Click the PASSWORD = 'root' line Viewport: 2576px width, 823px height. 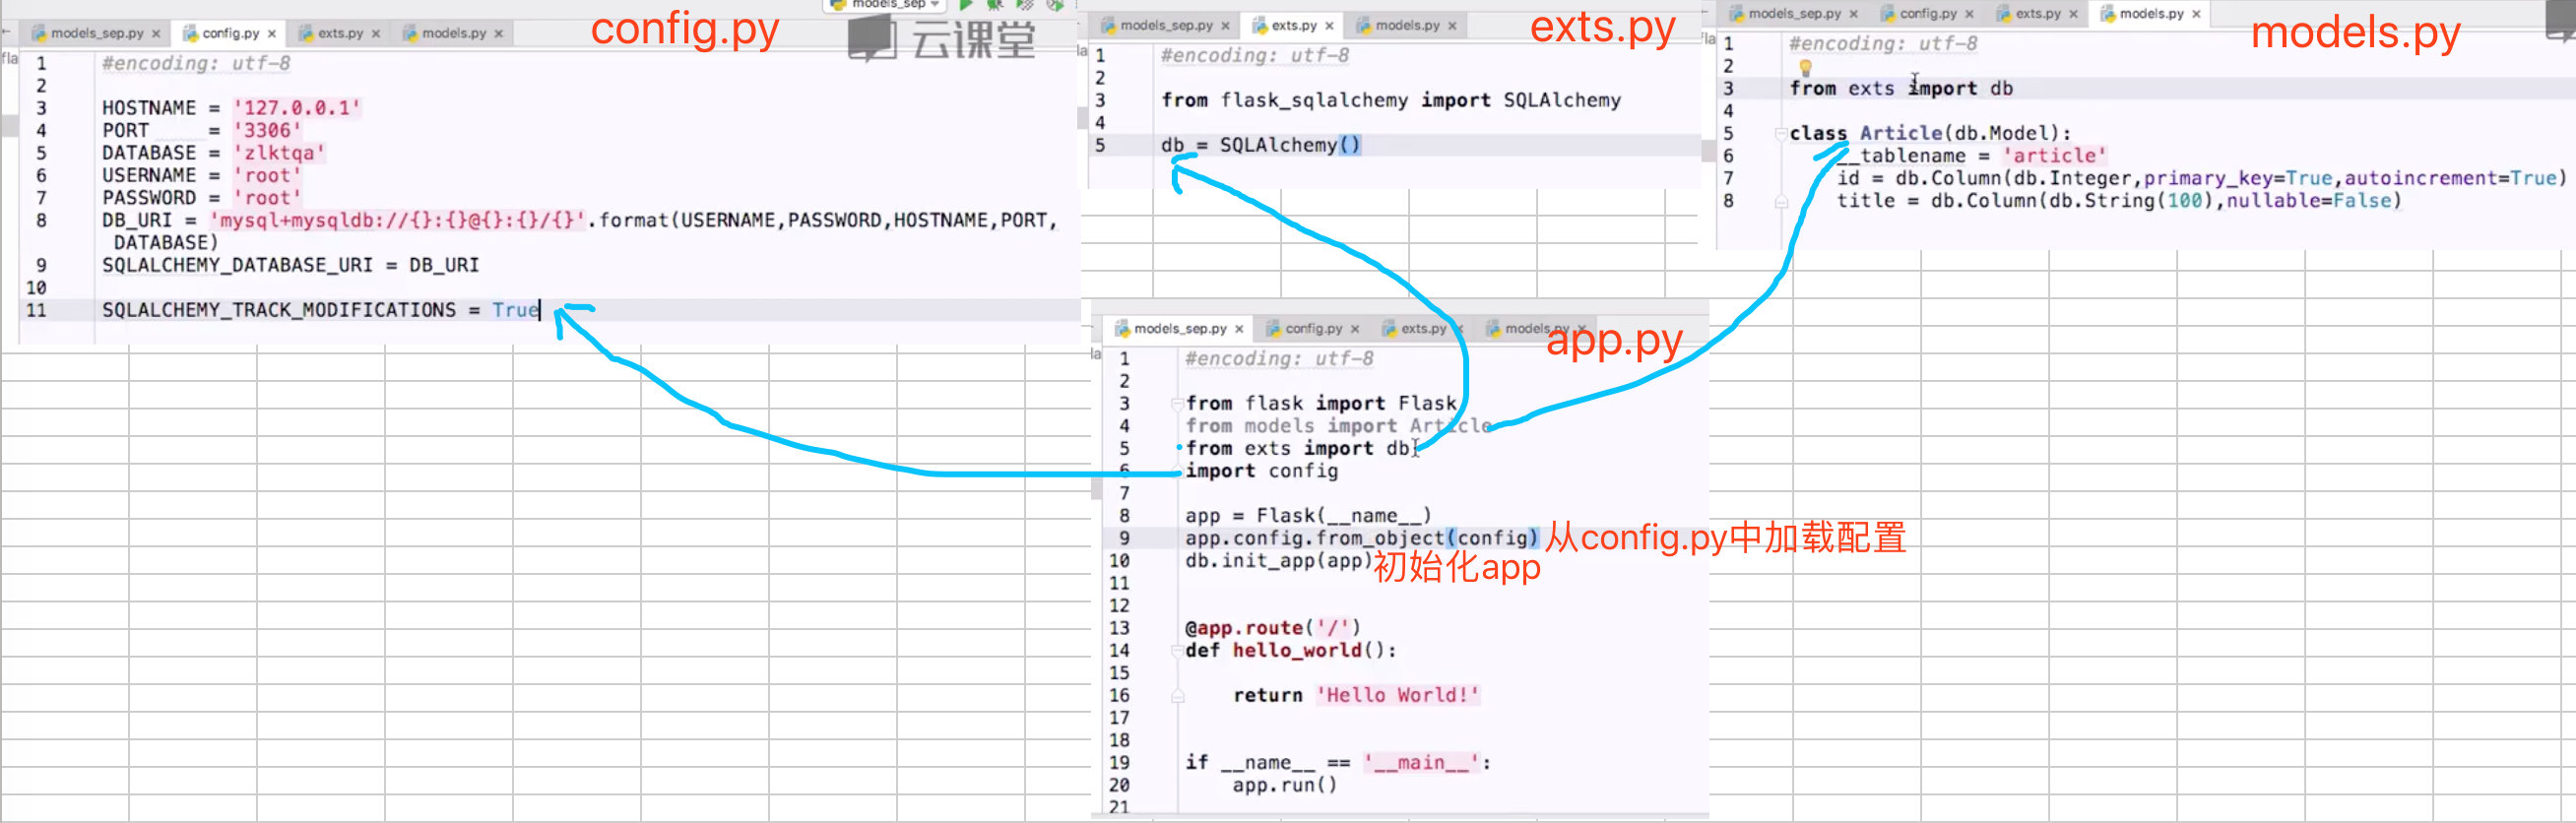tap(201, 198)
